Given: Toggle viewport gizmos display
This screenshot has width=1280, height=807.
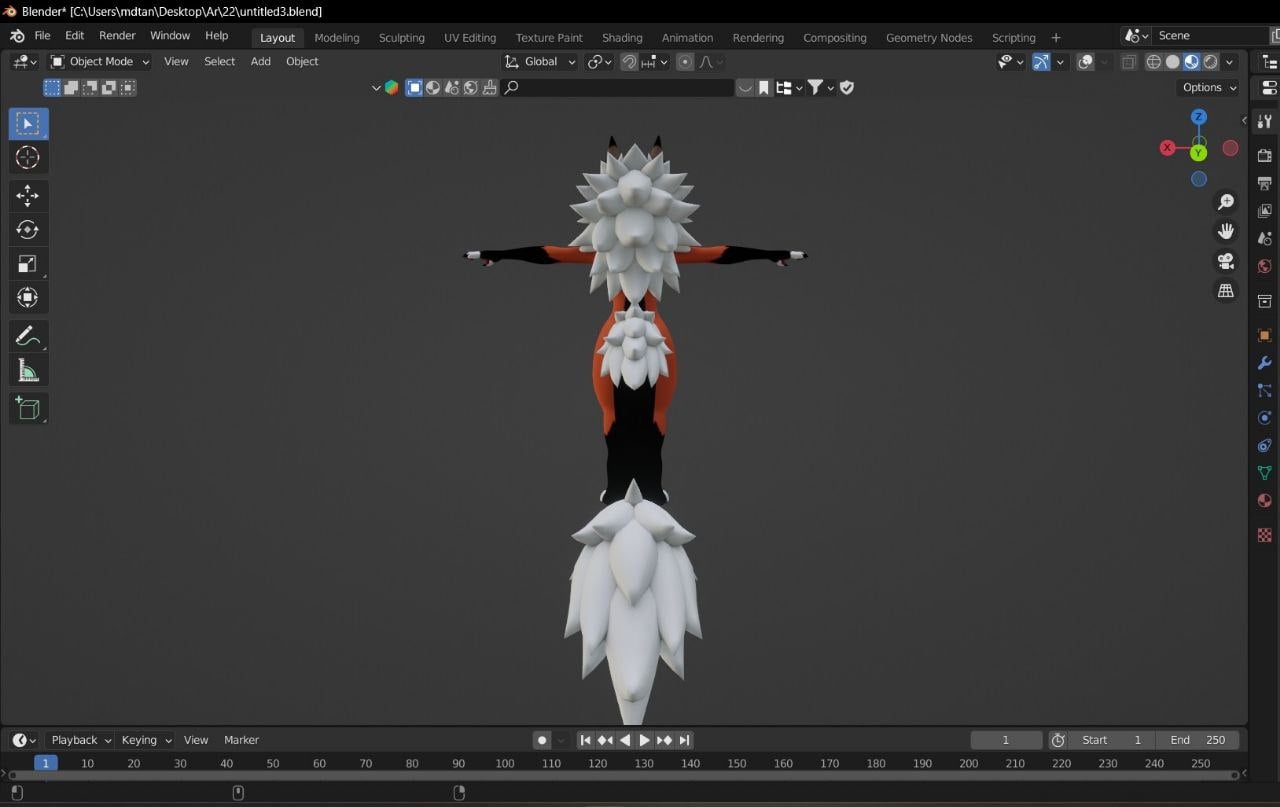Looking at the screenshot, I should coord(1041,62).
